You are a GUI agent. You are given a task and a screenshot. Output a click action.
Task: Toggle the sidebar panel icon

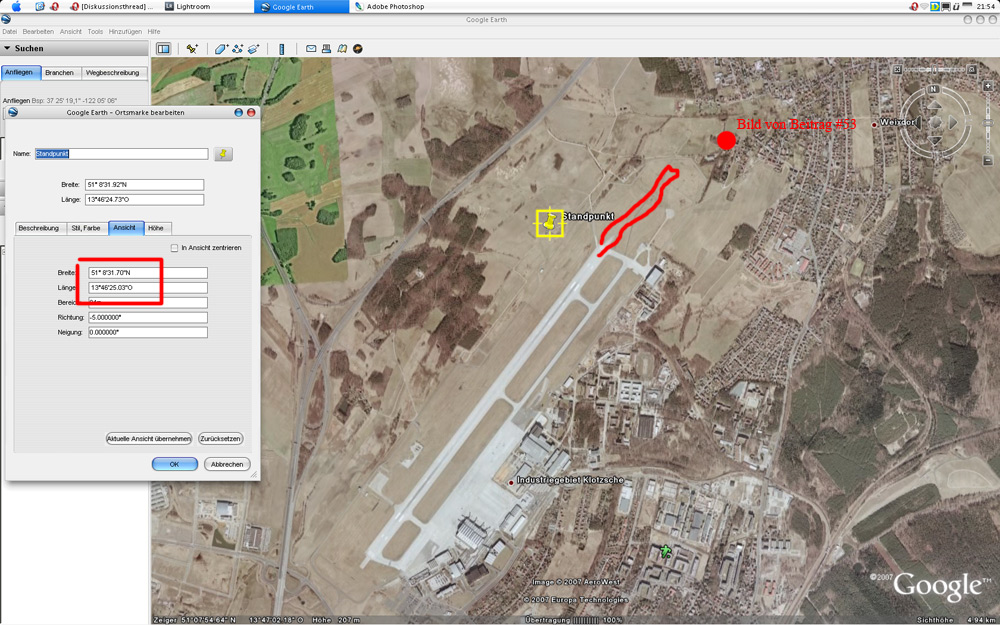tap(164, 48)
